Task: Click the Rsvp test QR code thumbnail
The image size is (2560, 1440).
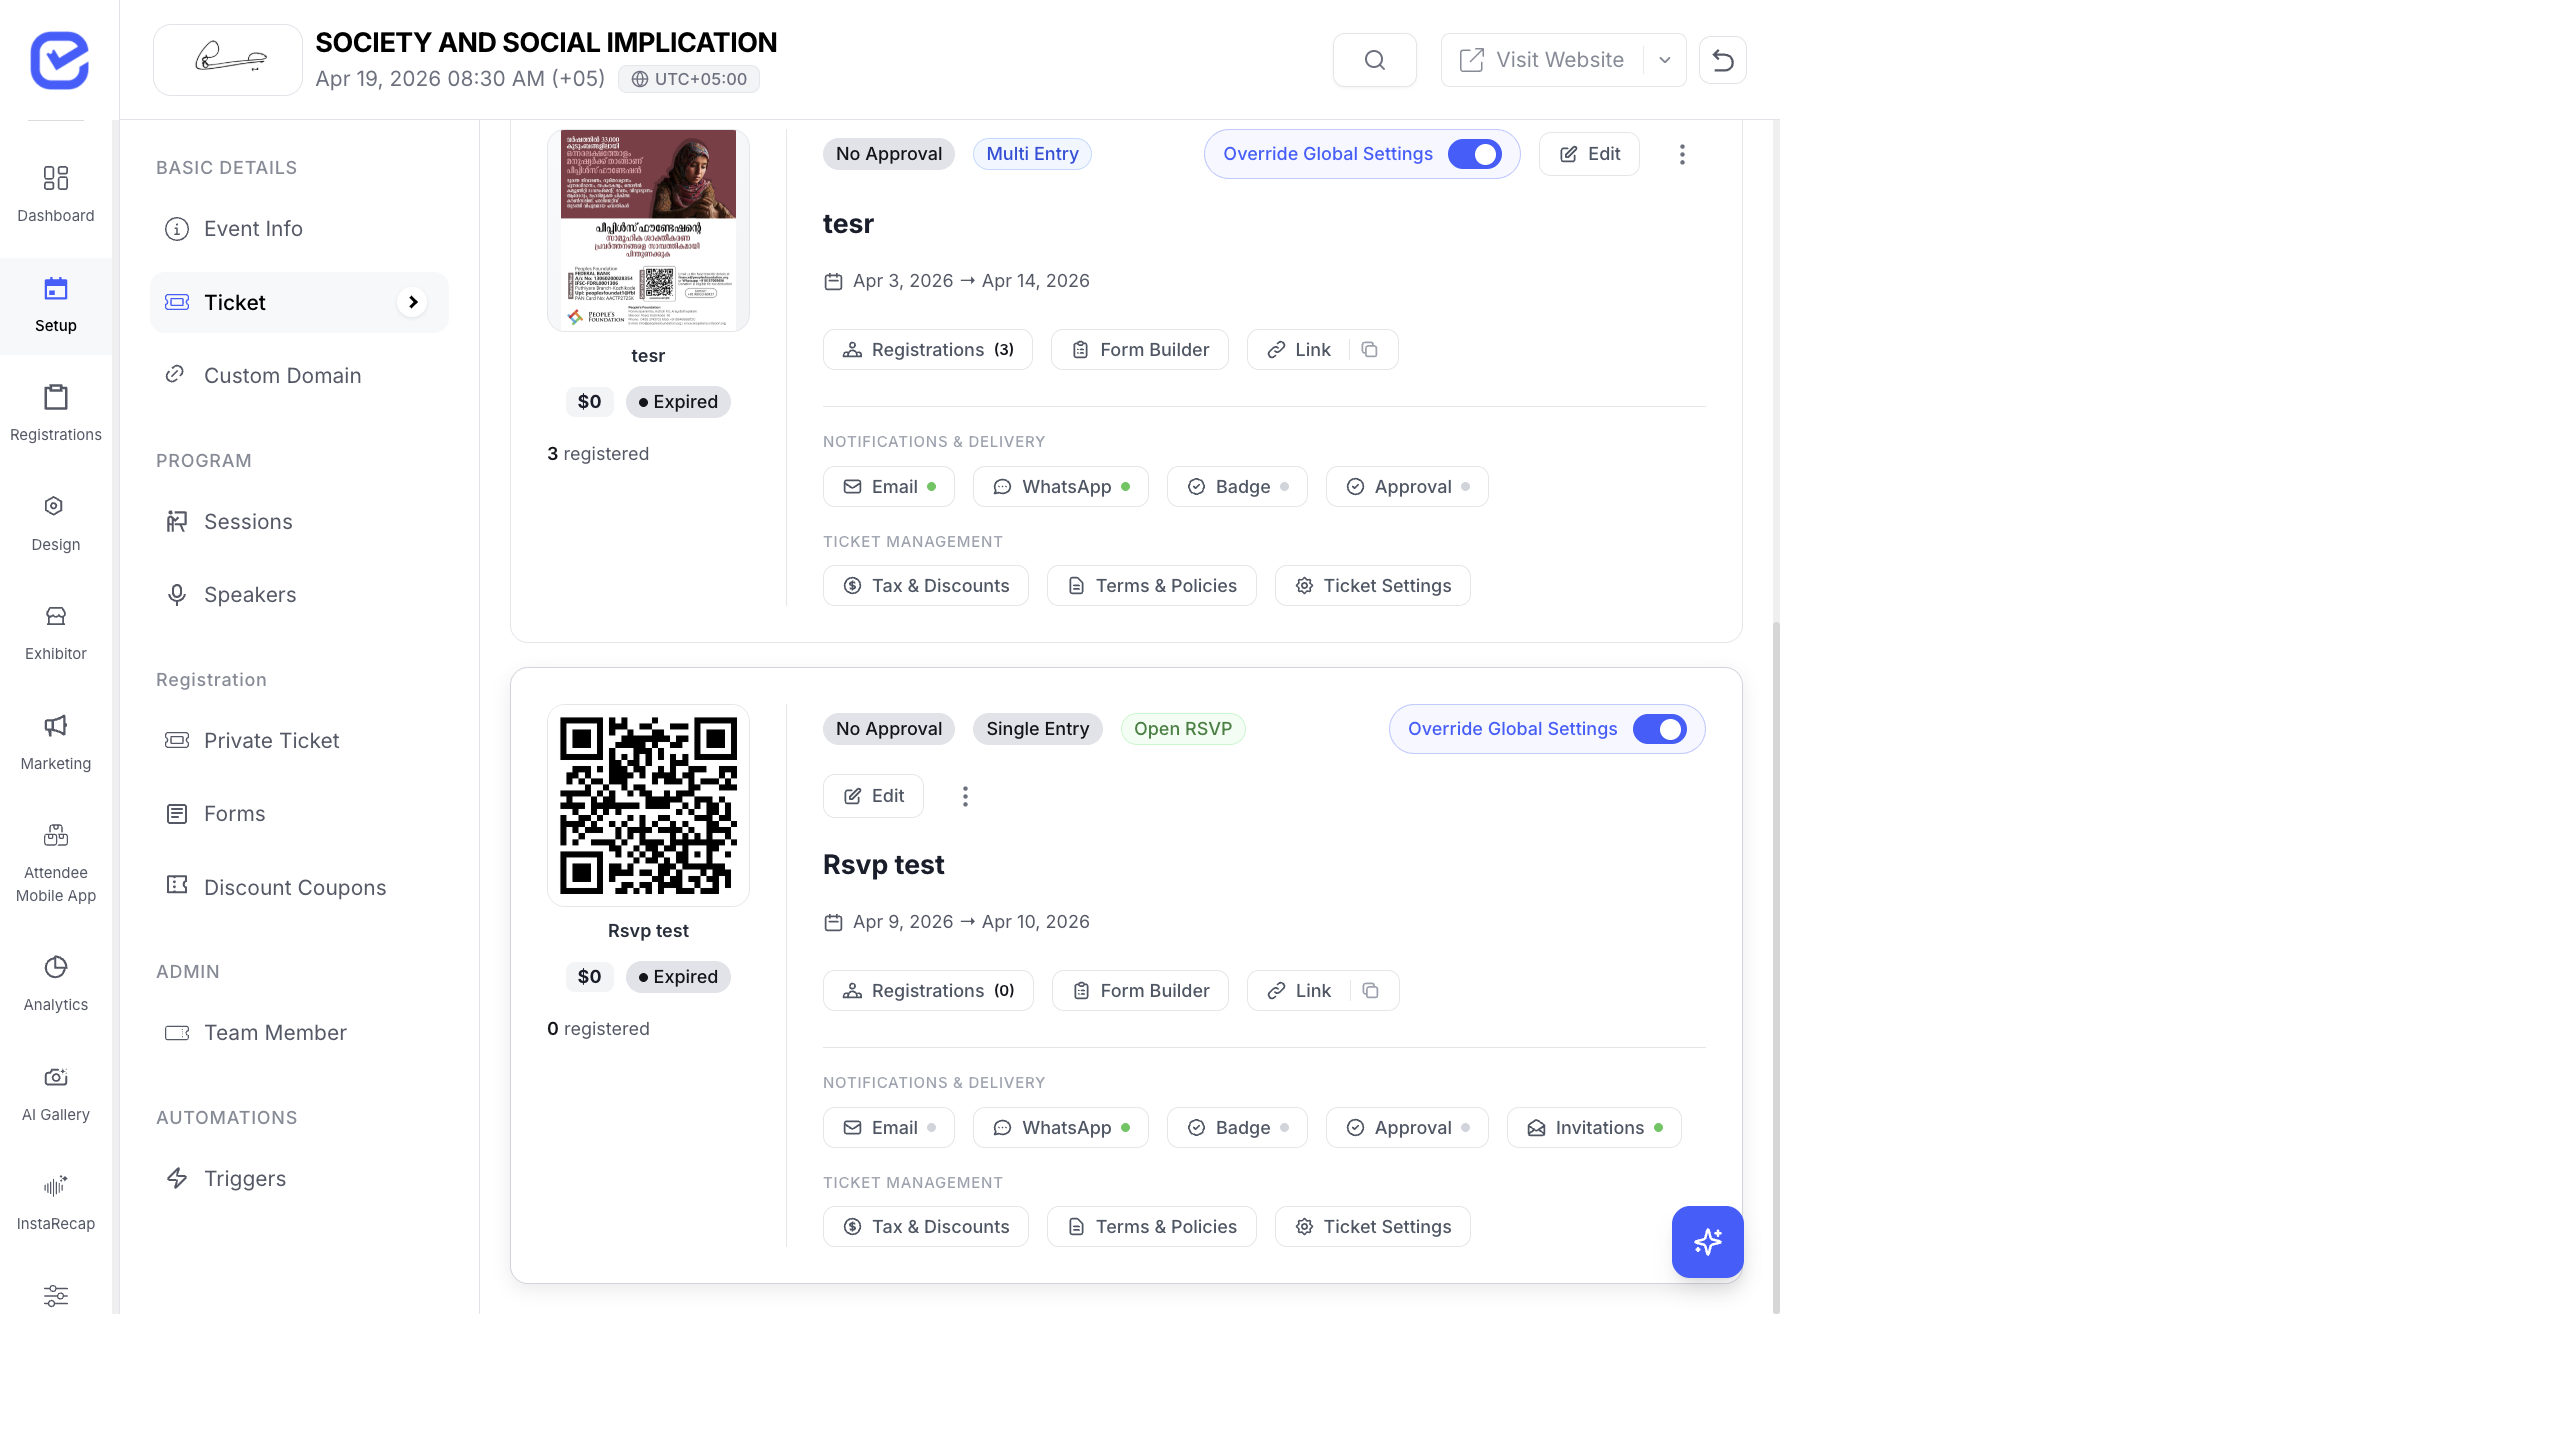Action: click(x=648, y=805)
